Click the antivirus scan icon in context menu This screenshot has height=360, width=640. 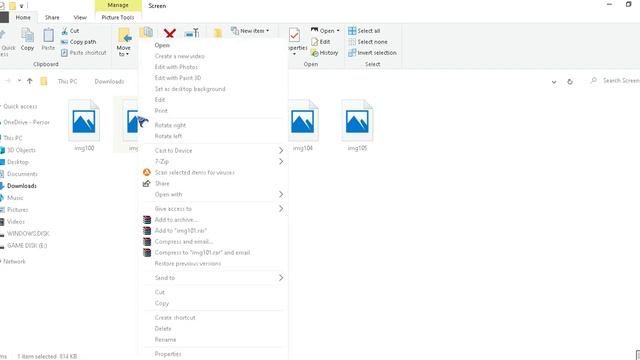(x=147, y=173)
